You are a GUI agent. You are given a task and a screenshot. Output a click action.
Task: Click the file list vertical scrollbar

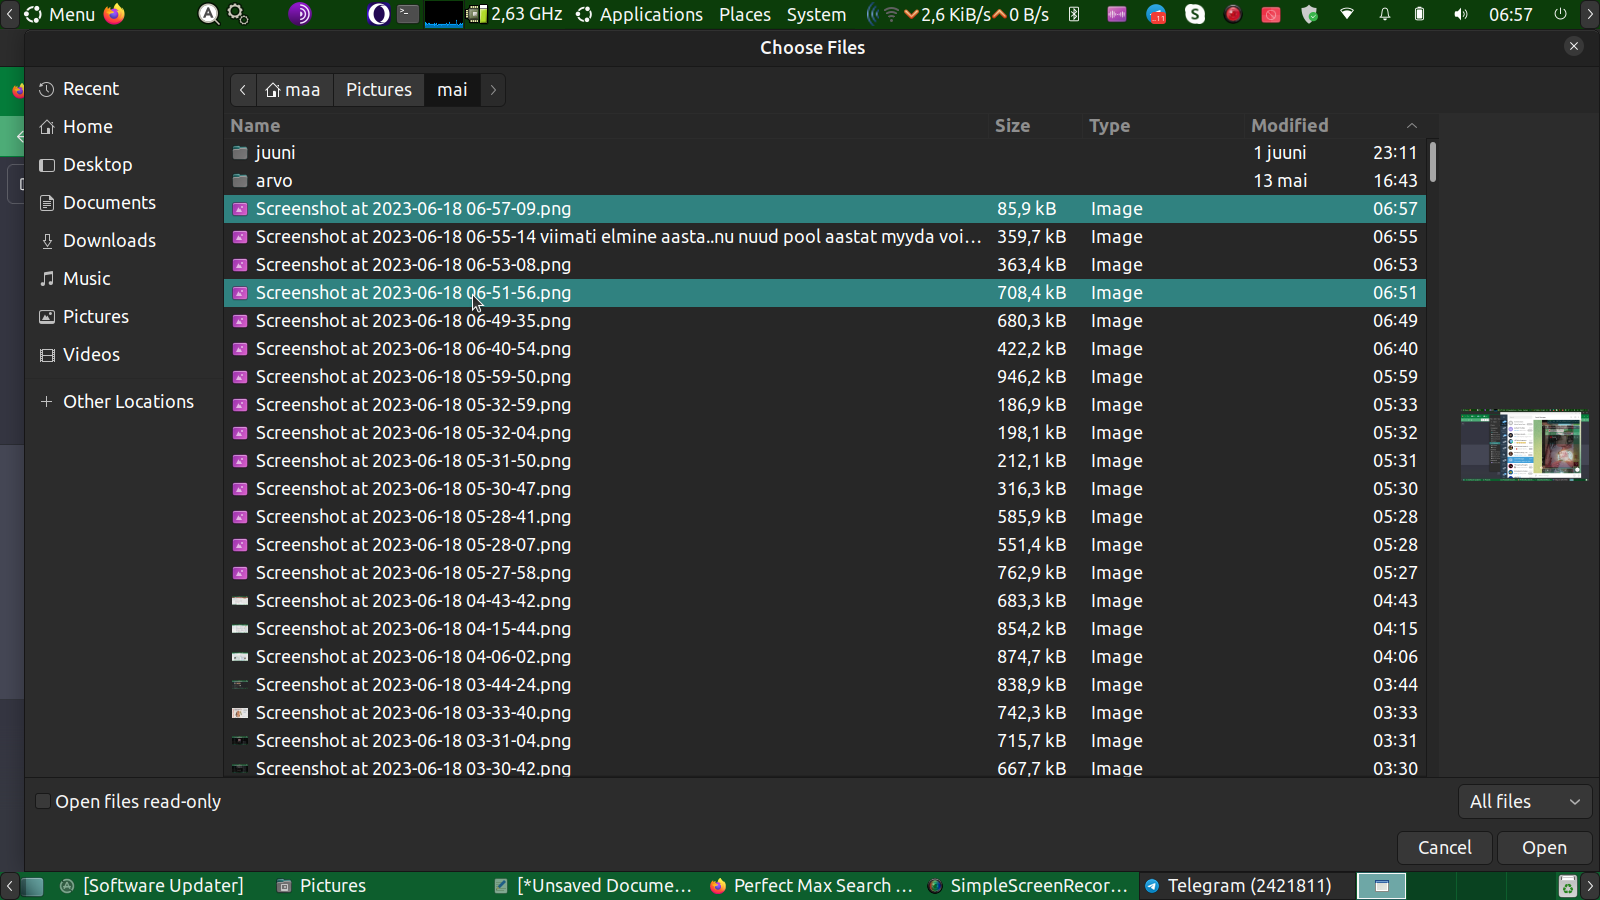(1432, 162)
